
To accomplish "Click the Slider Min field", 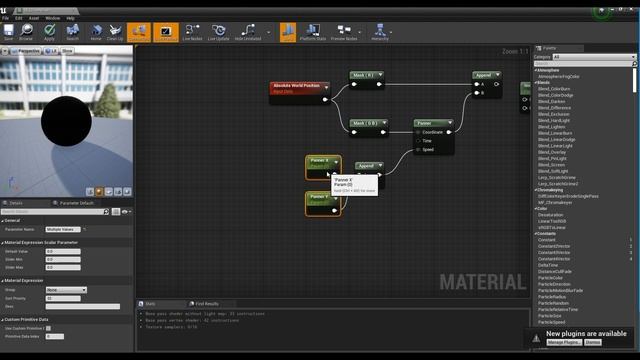I will tap(63, 259).
